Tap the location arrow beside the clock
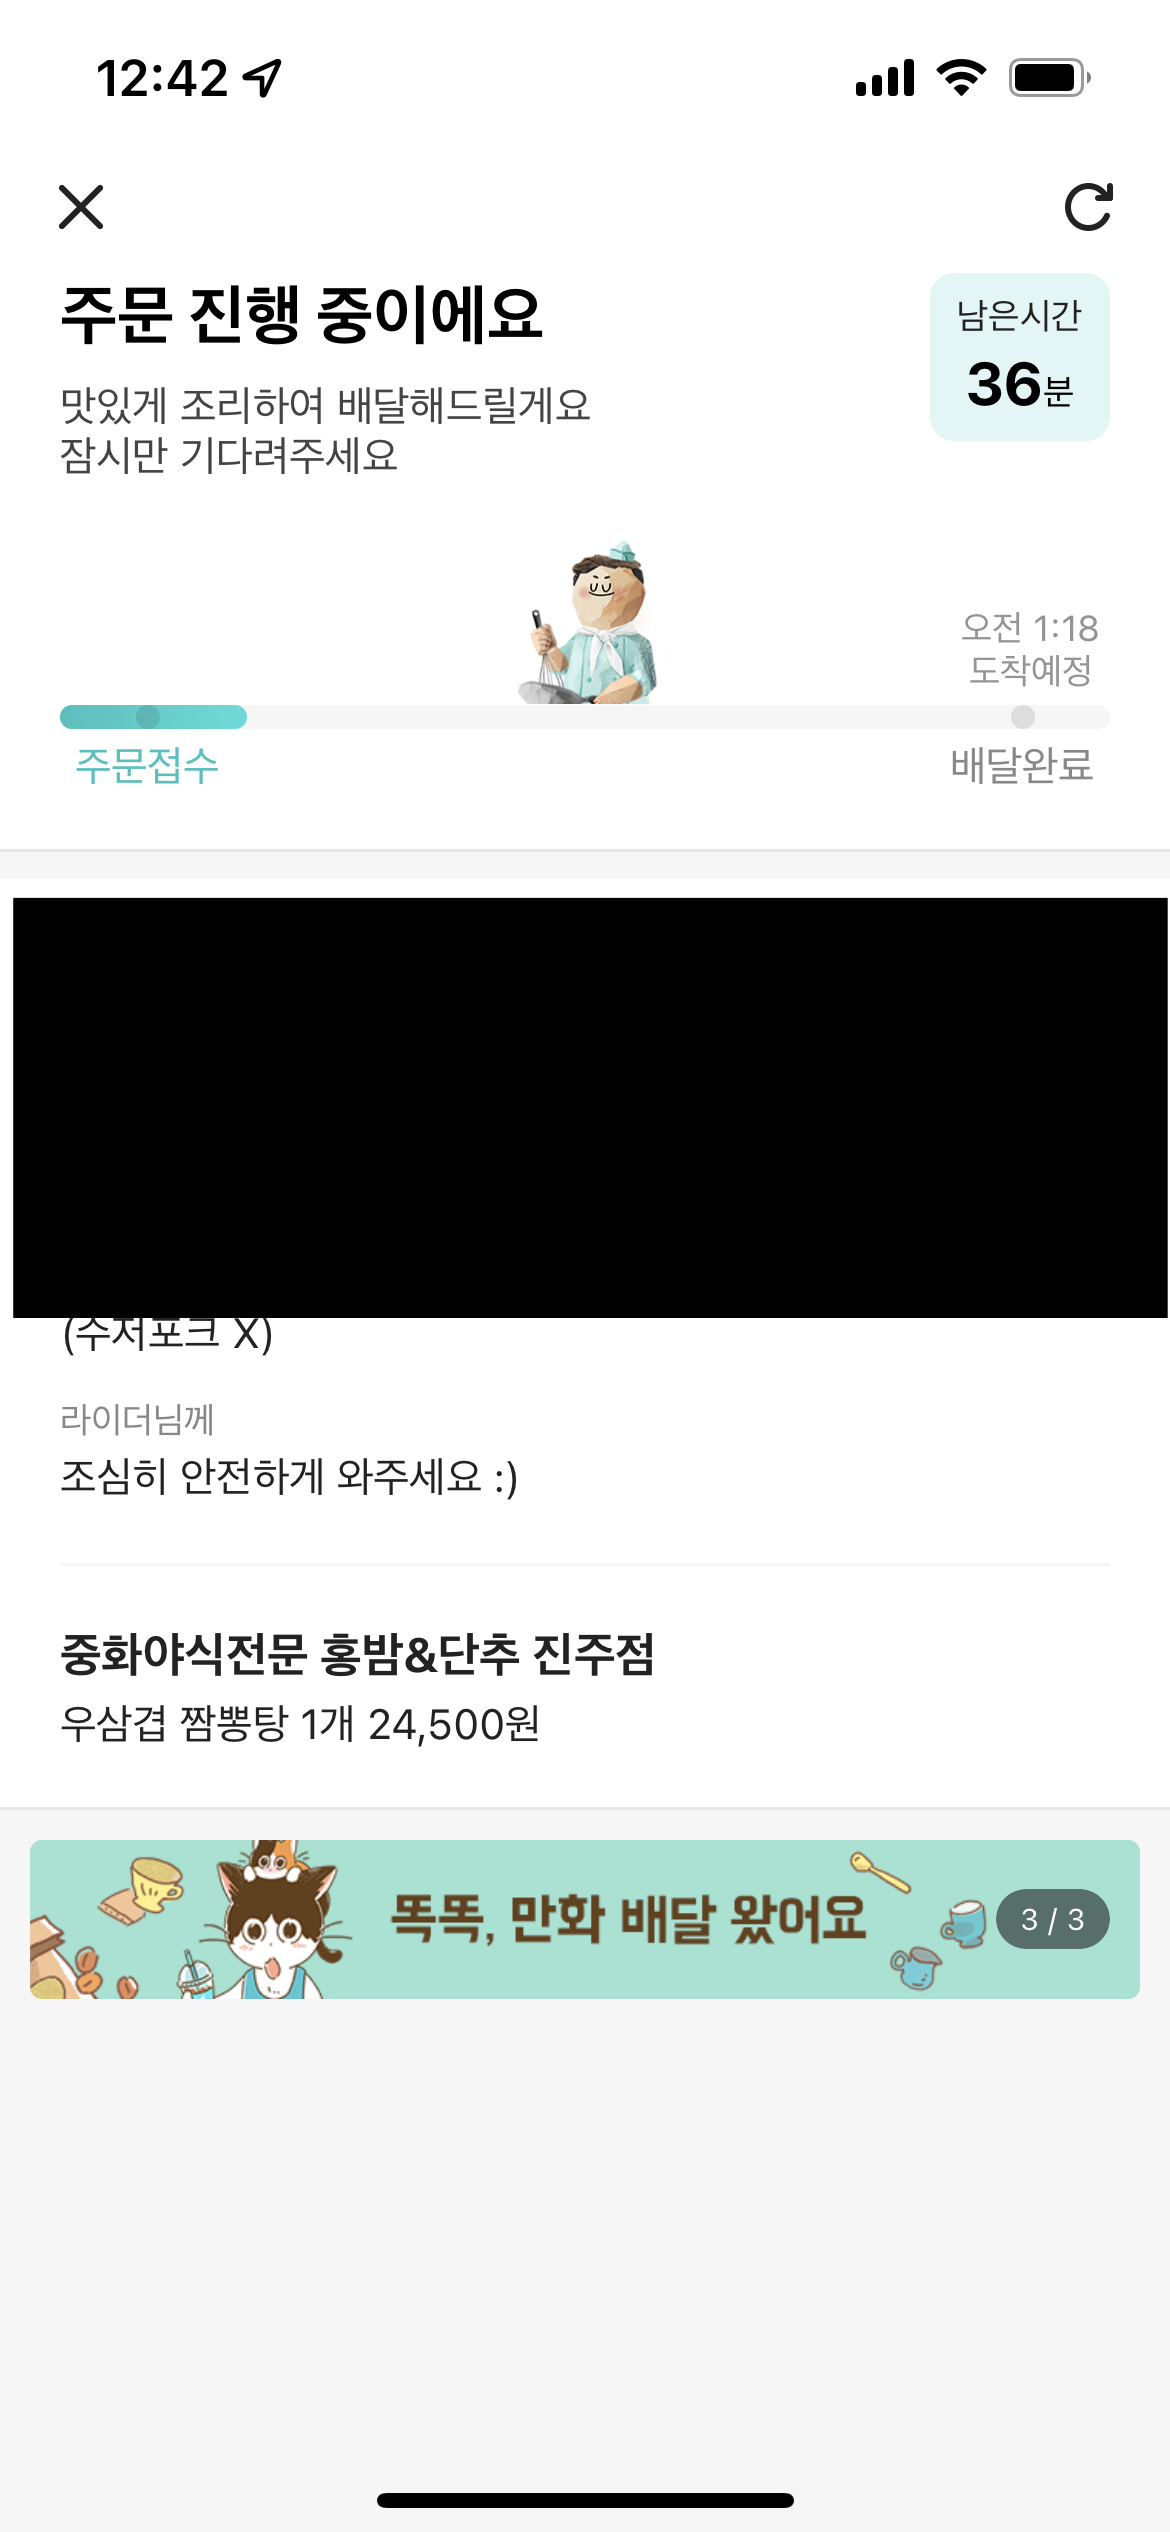The height and width of the screenshot is (2532, 1170). coord(263,78)
